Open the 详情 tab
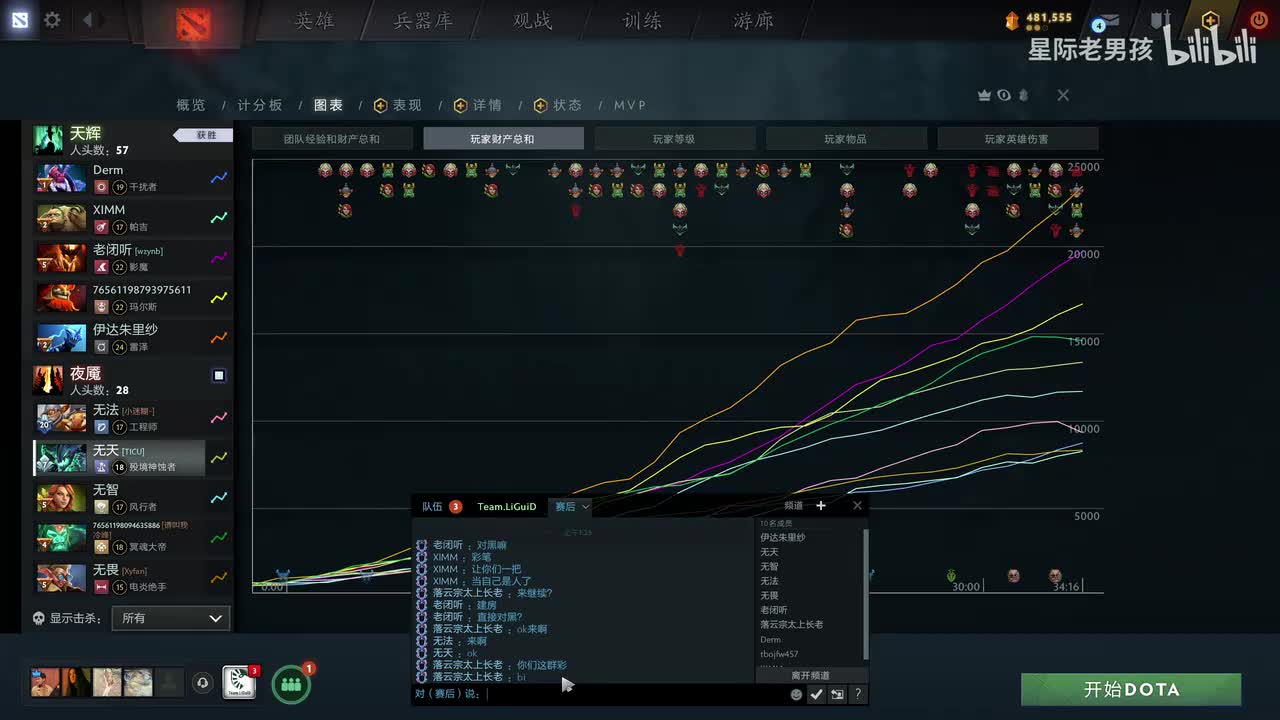 (478, 105)
